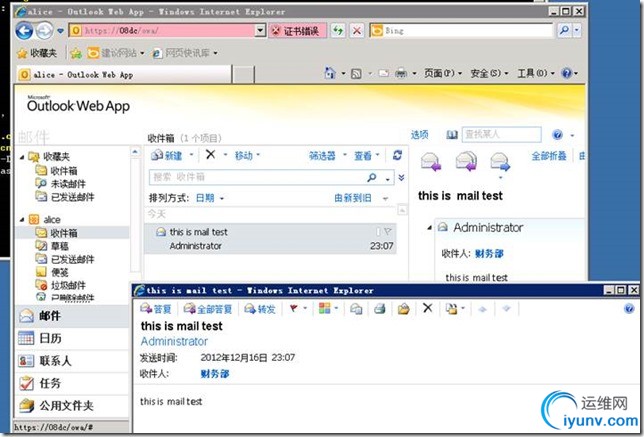
Task: Open categories icon in message window toolbar
Action: tap(324, 308)
